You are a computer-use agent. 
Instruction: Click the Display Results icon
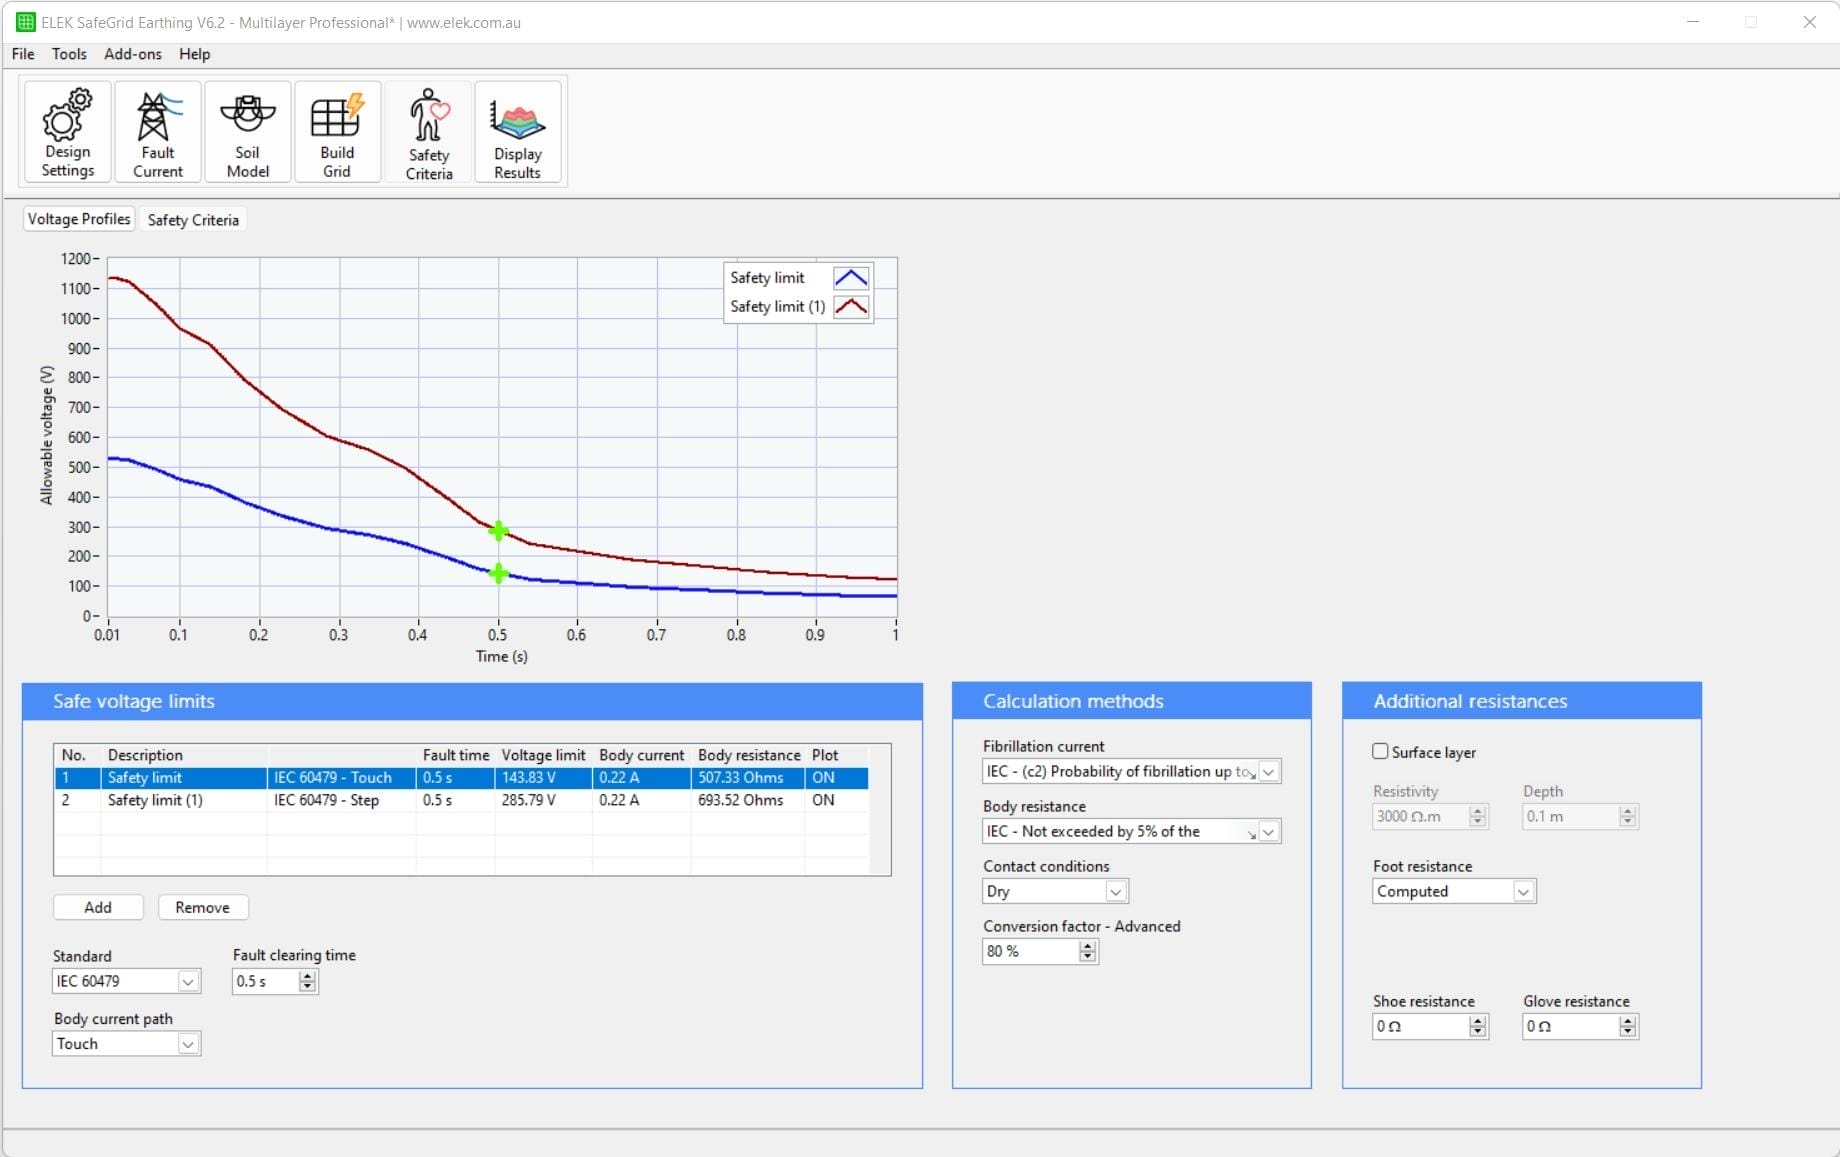pyautogui.click(x=517, y=132)
